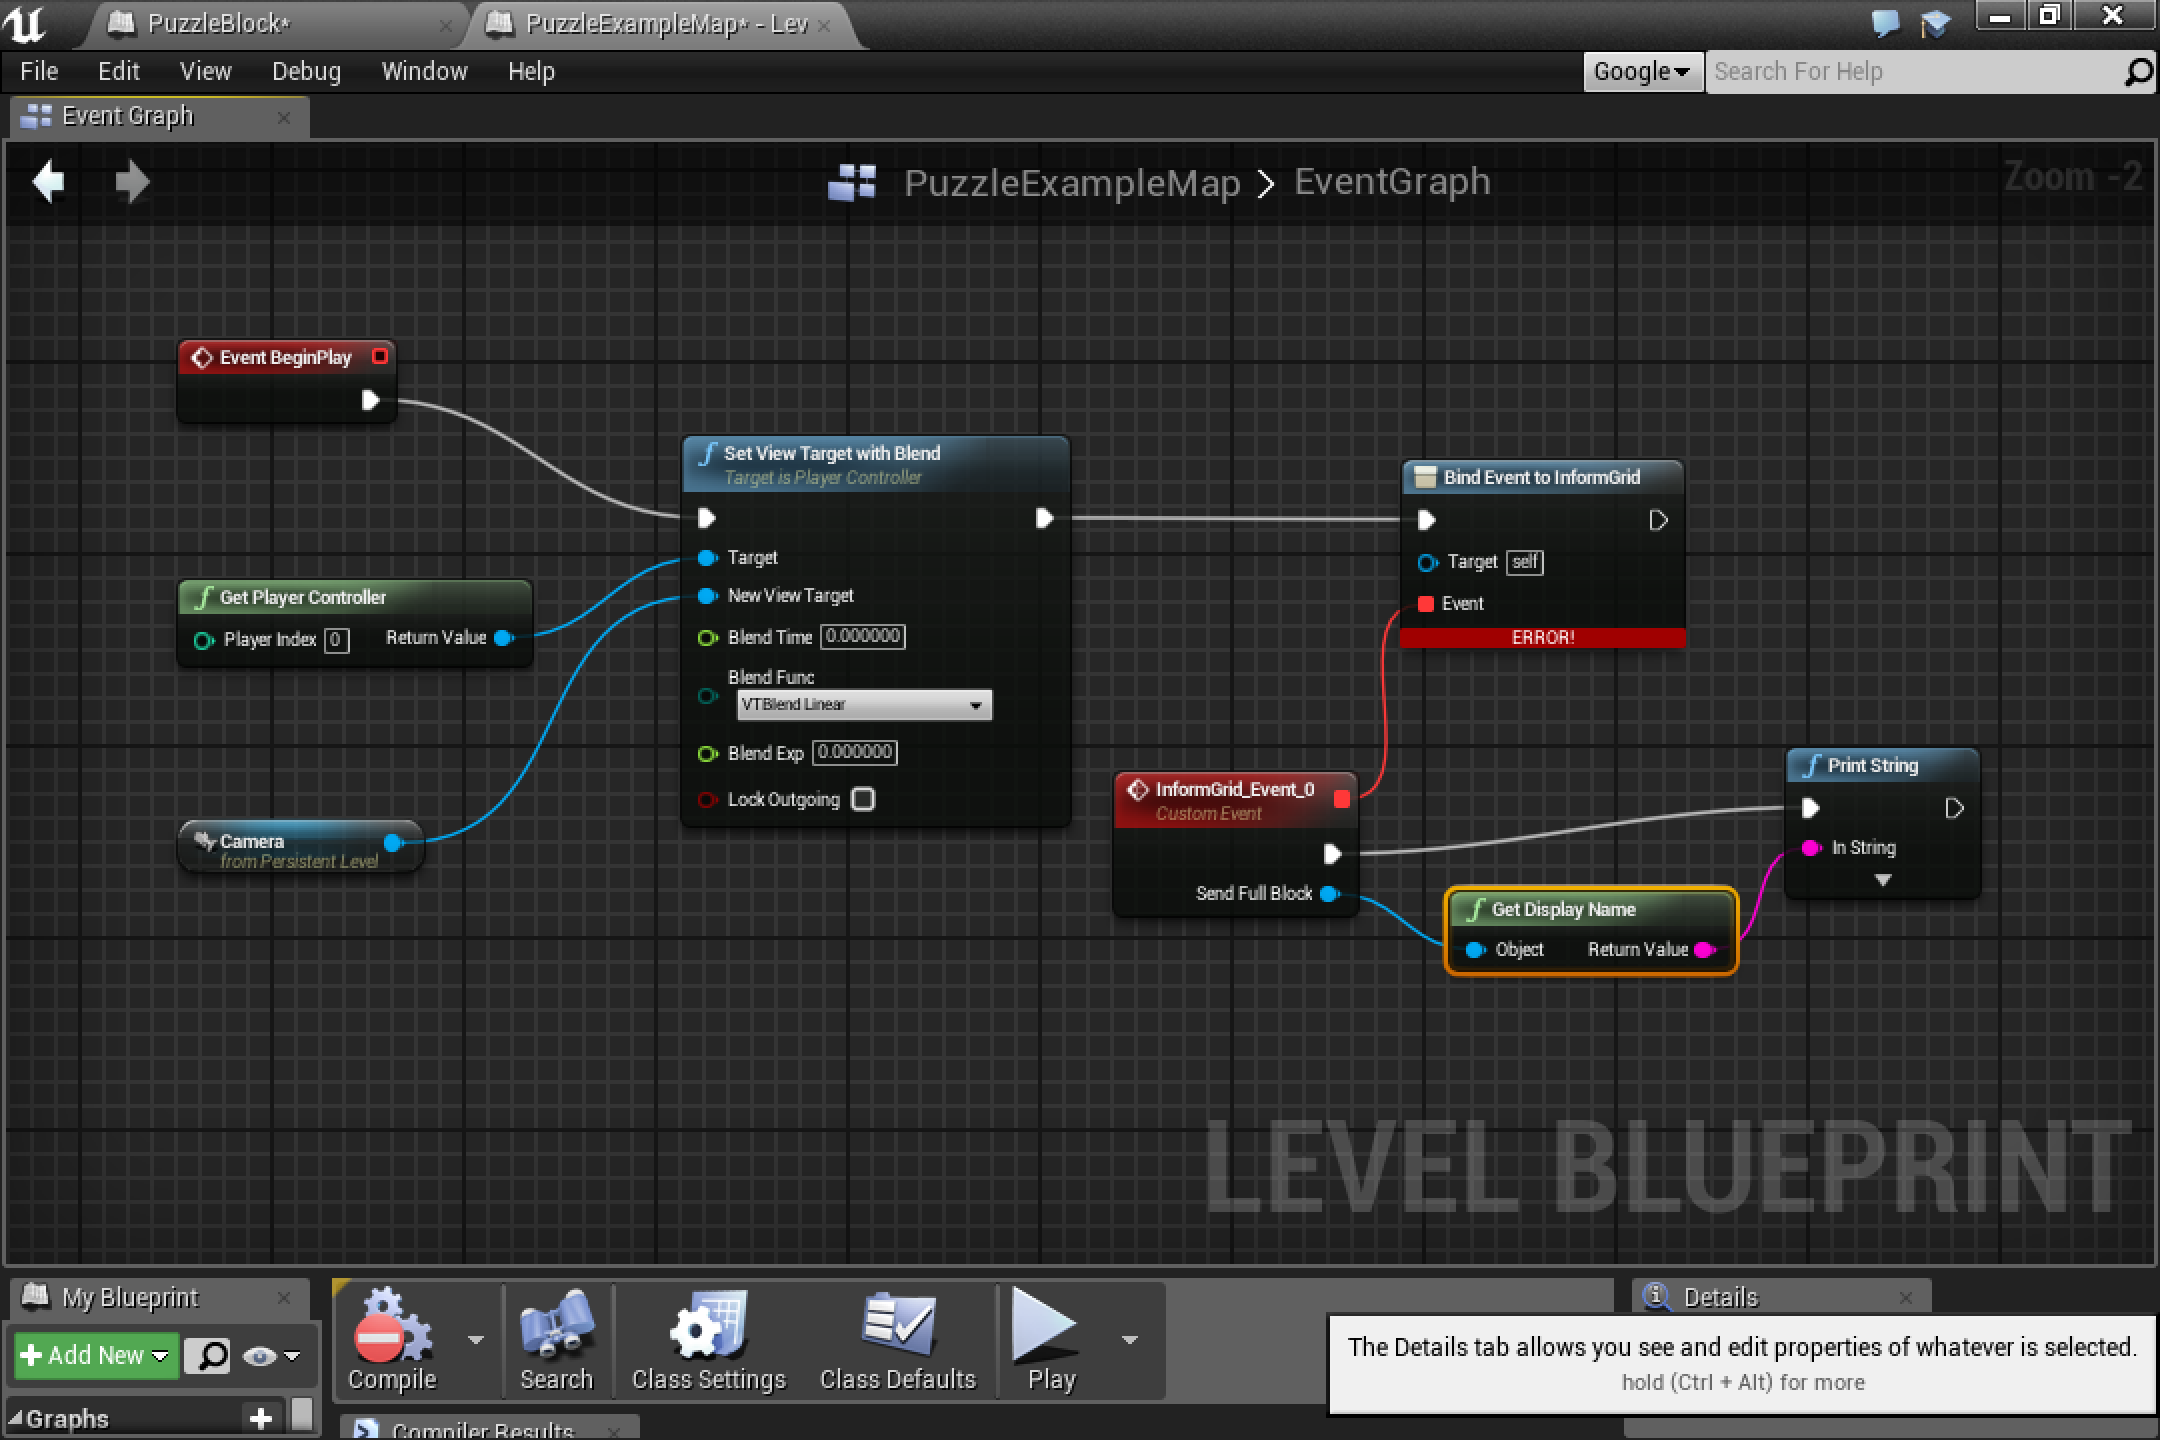This screenshot has height=1440, width=2160.
Task: Open Class Defaults from the toolbar
Action: click(897, 1340)
